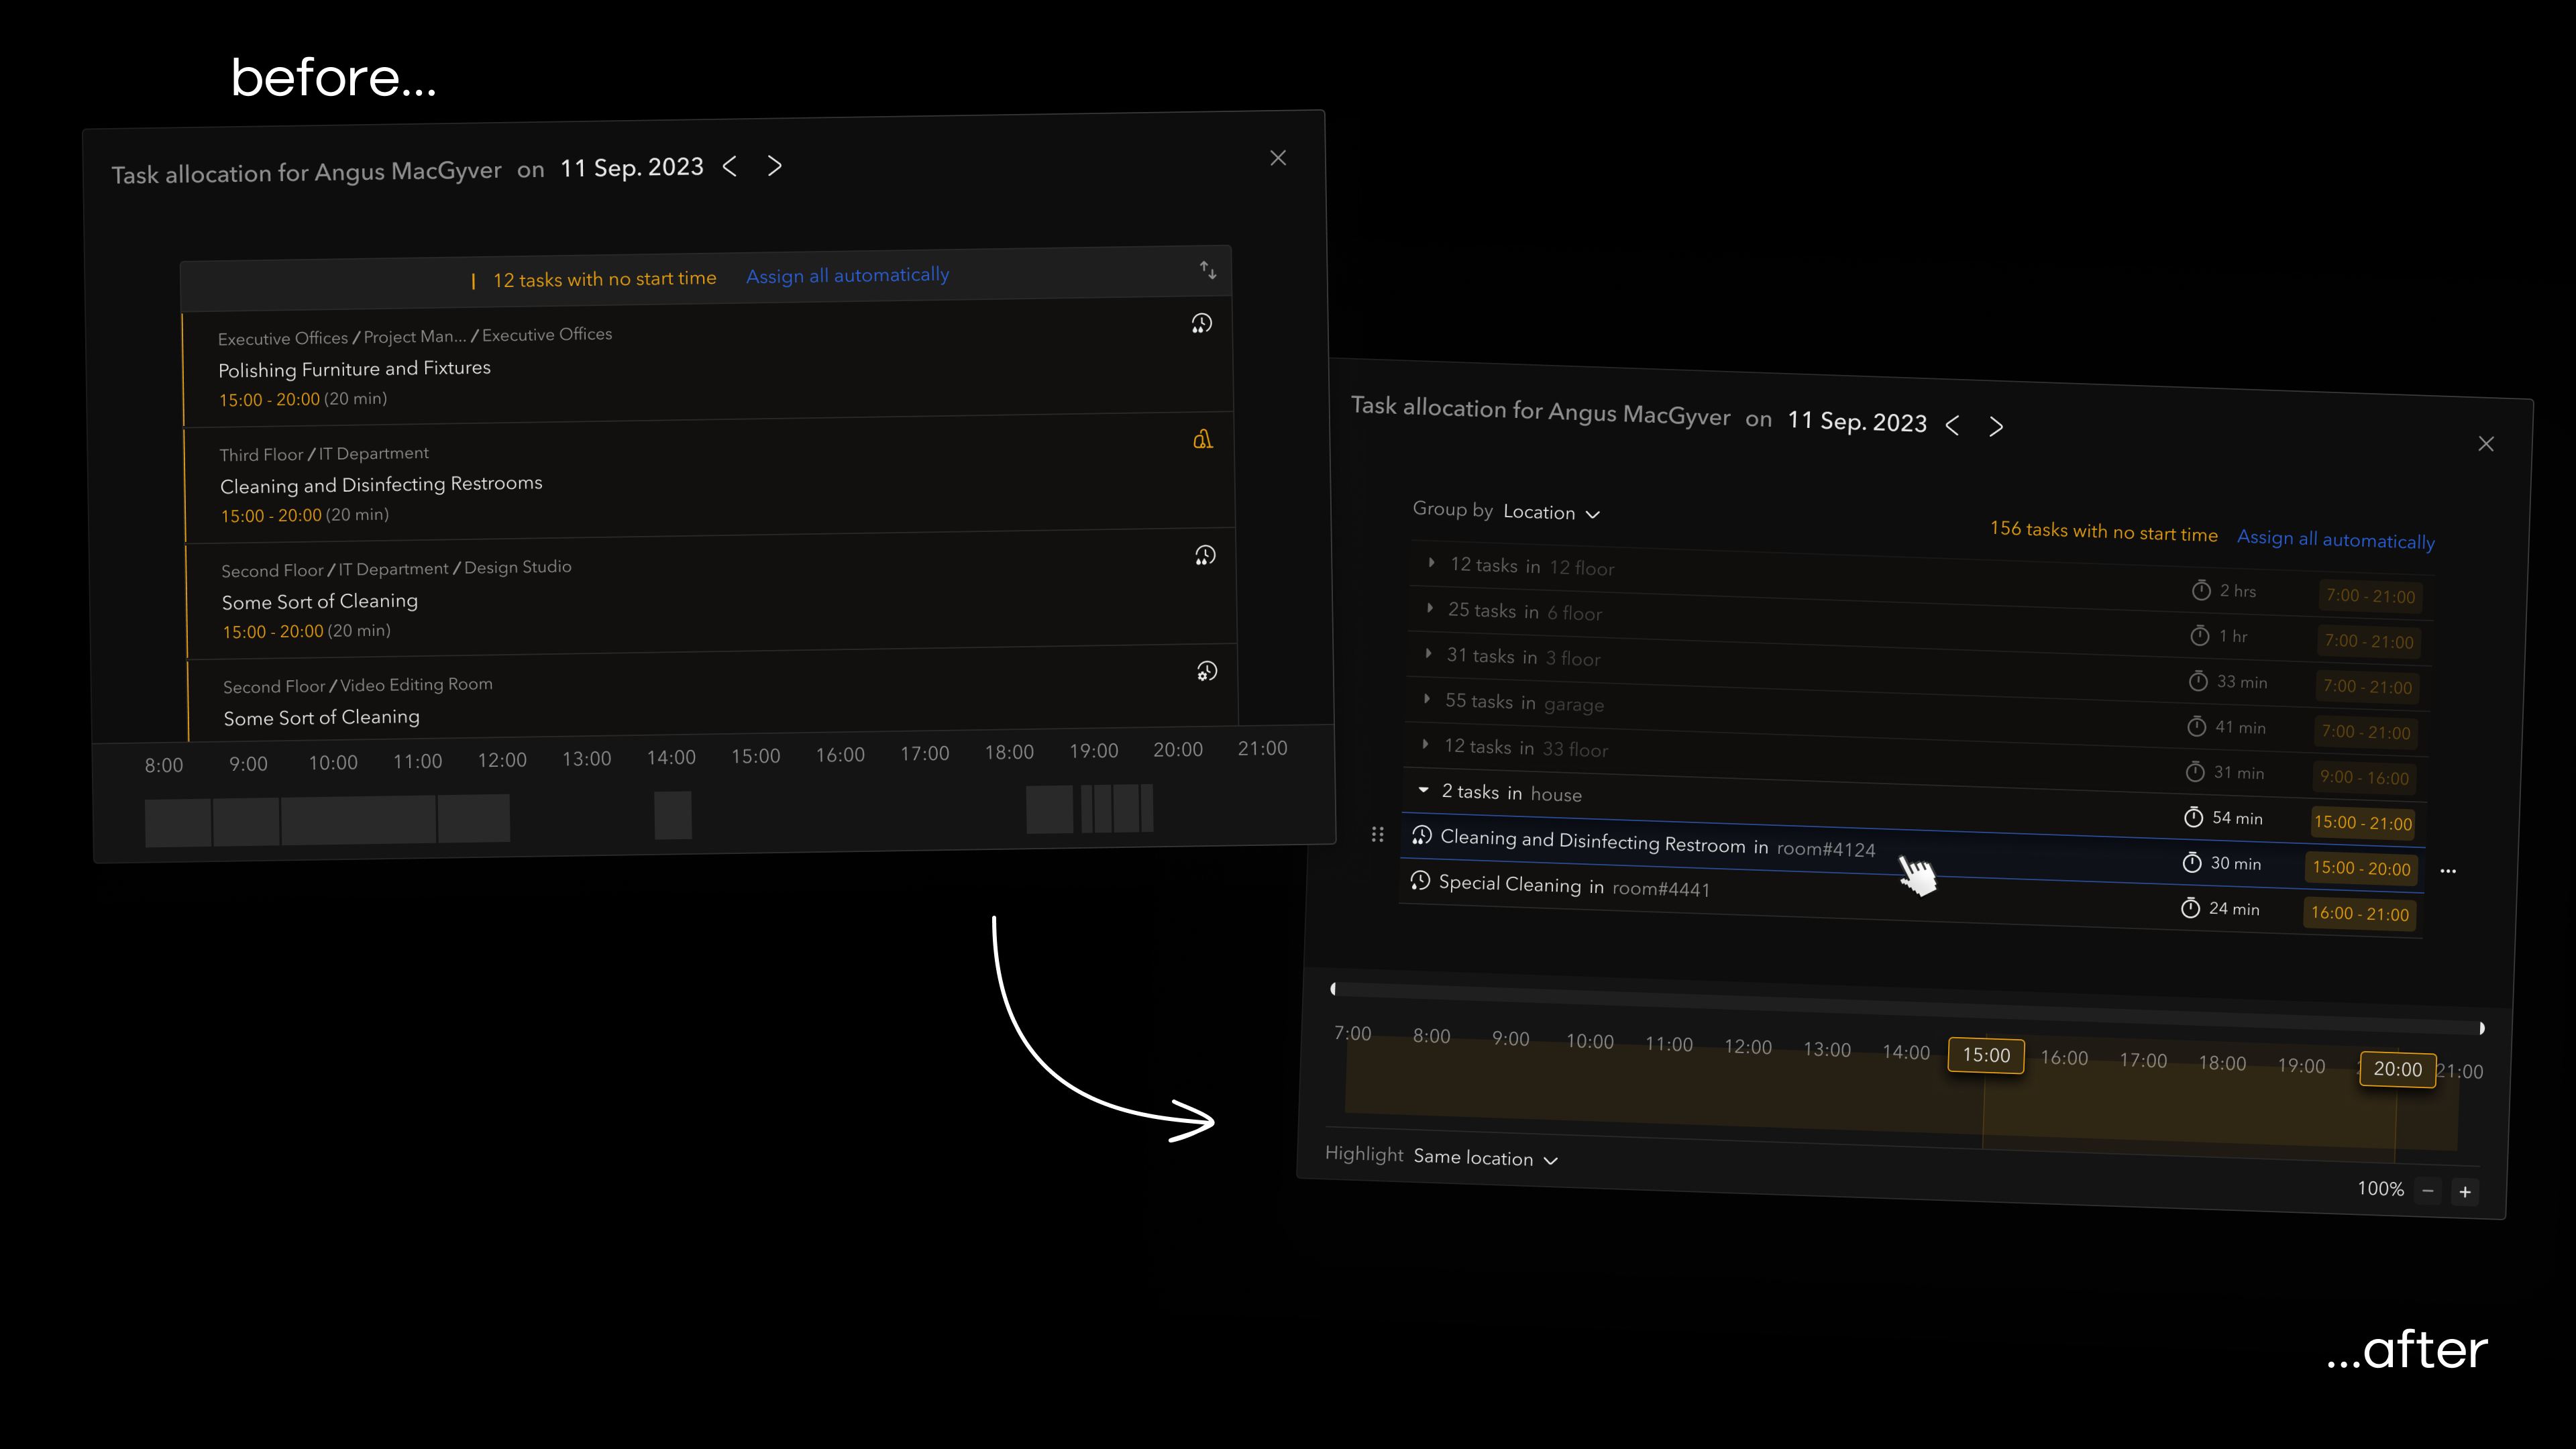Go to previous day in before panel
Viewport: 2576px width, 1449px height.
click(x=730, y=166)
